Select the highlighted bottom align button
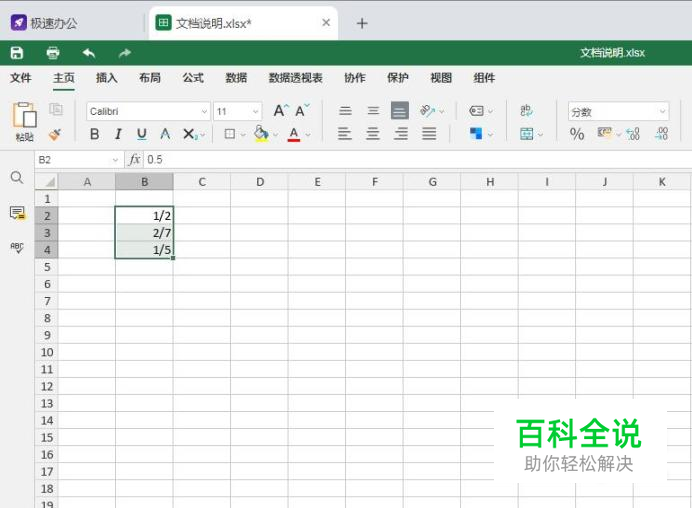 point(400,111)
